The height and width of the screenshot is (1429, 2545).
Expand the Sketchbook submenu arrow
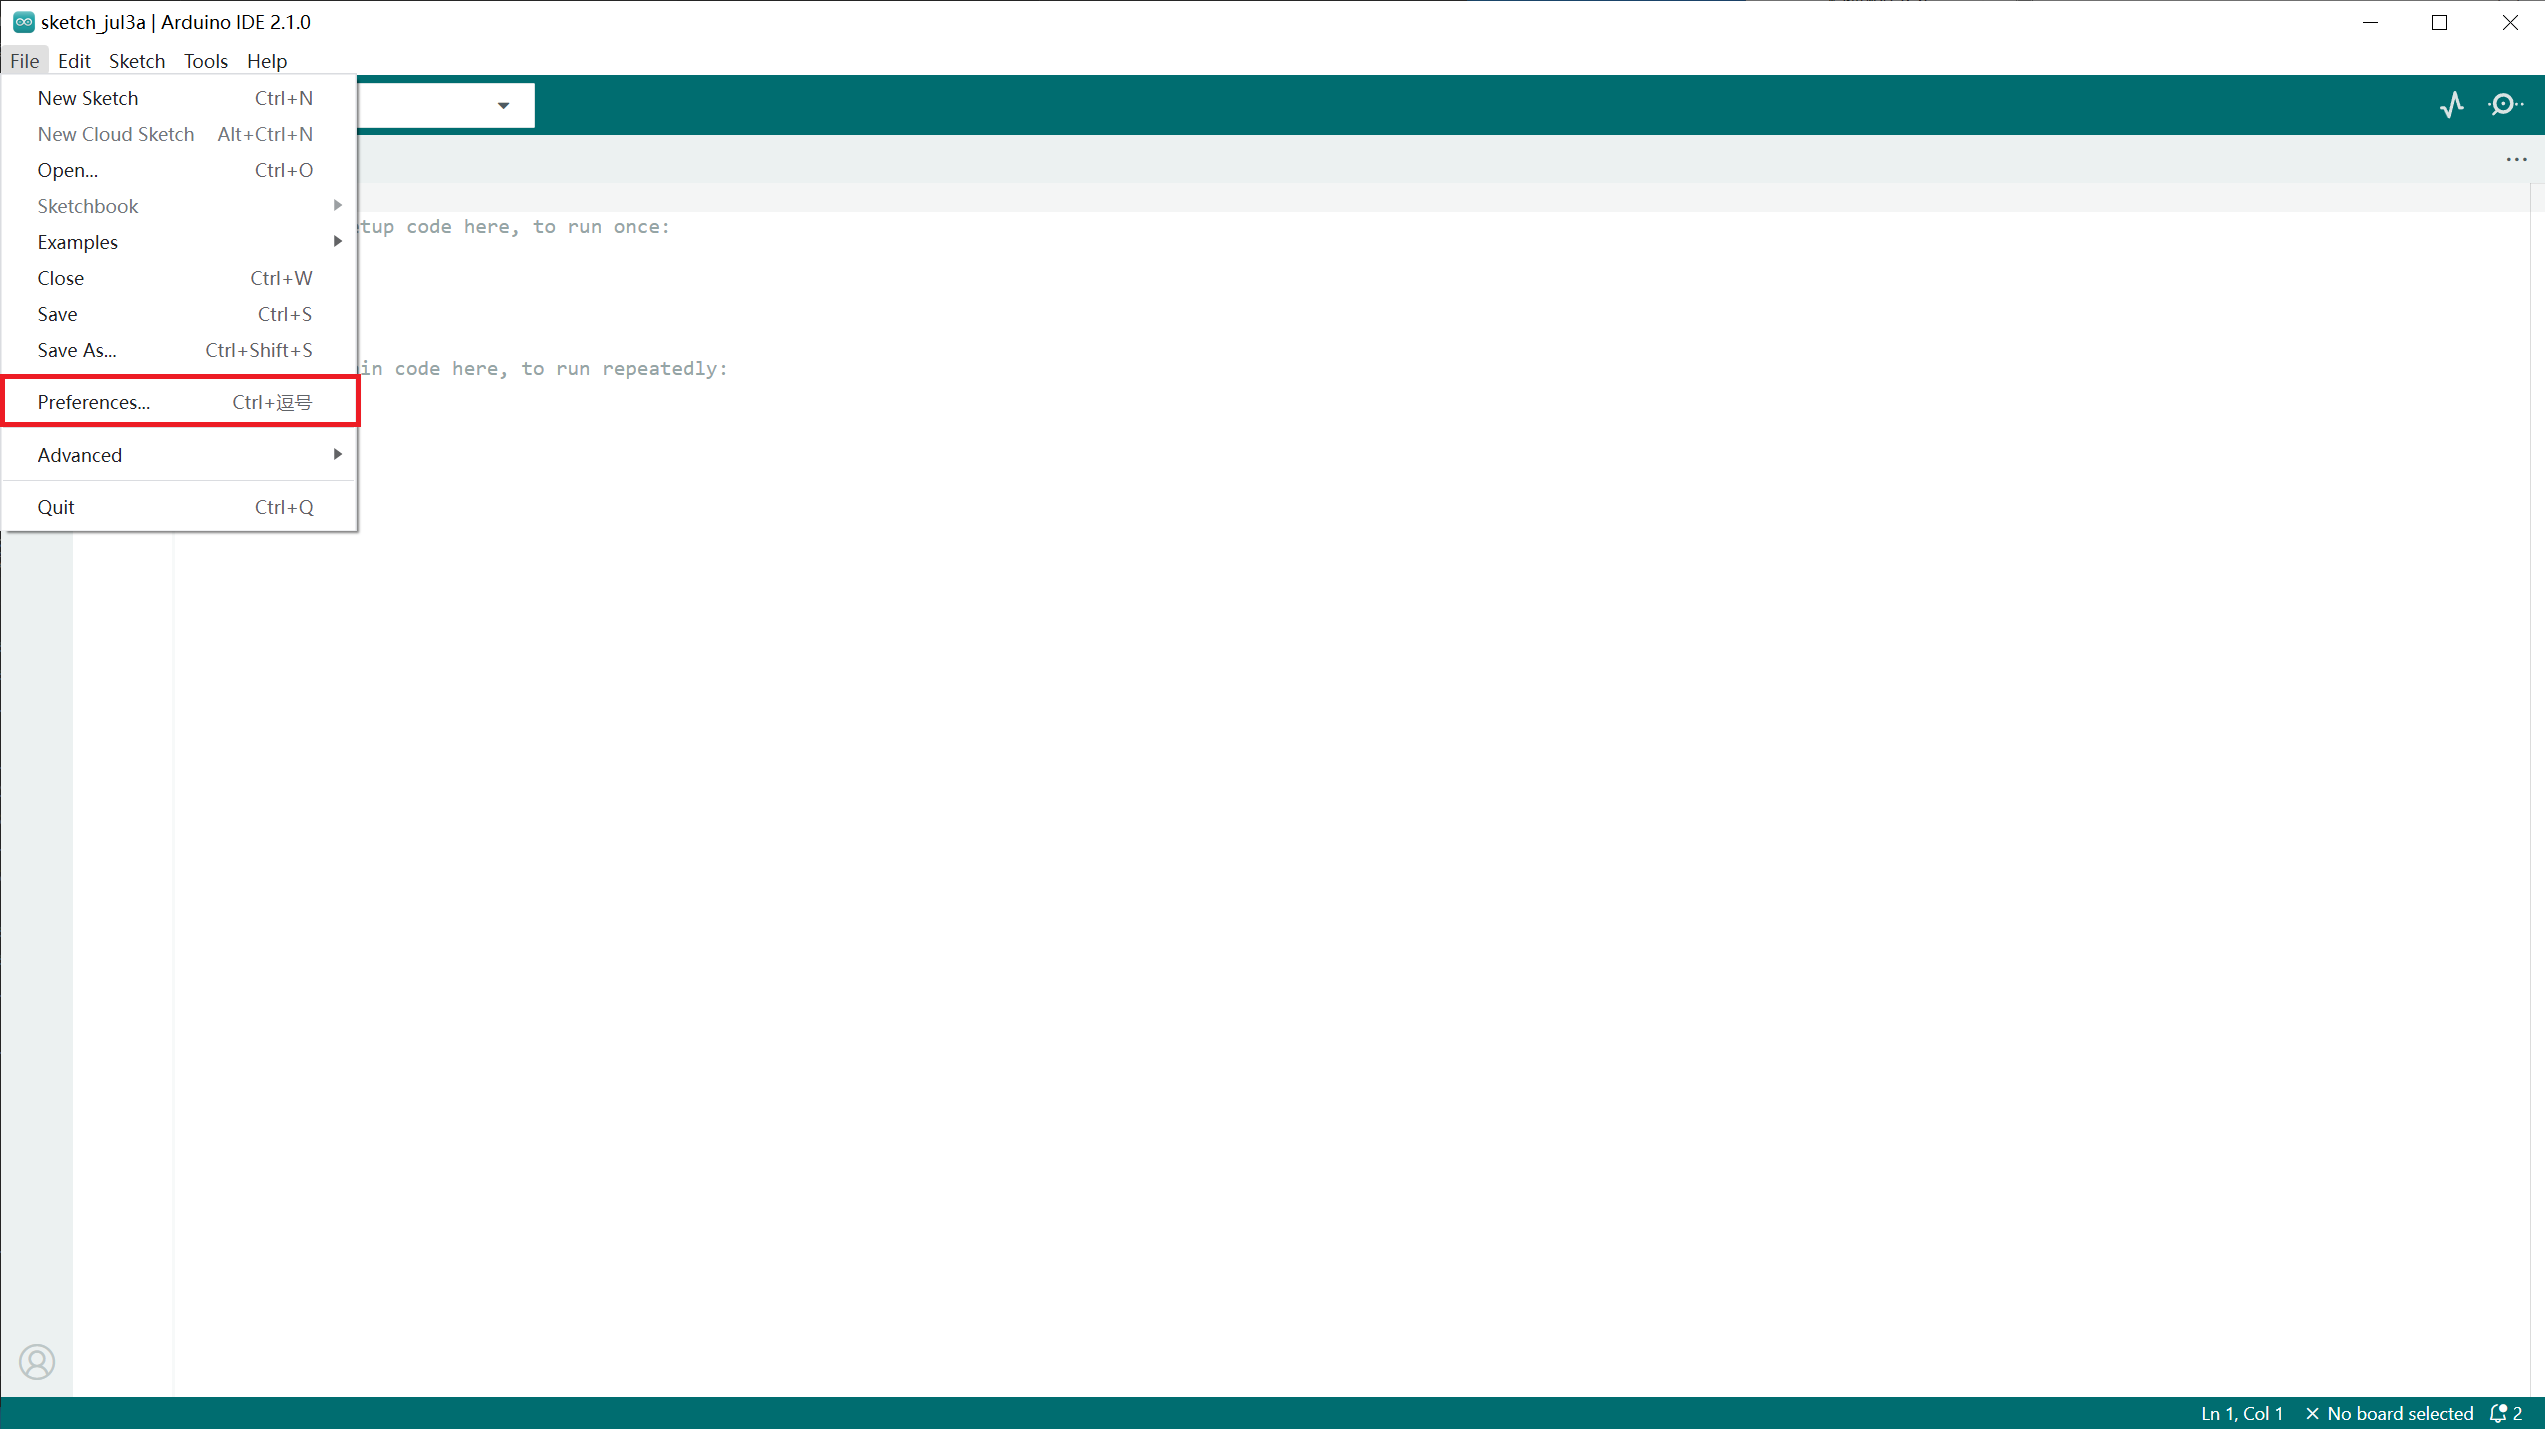click(x=337, y=206)
